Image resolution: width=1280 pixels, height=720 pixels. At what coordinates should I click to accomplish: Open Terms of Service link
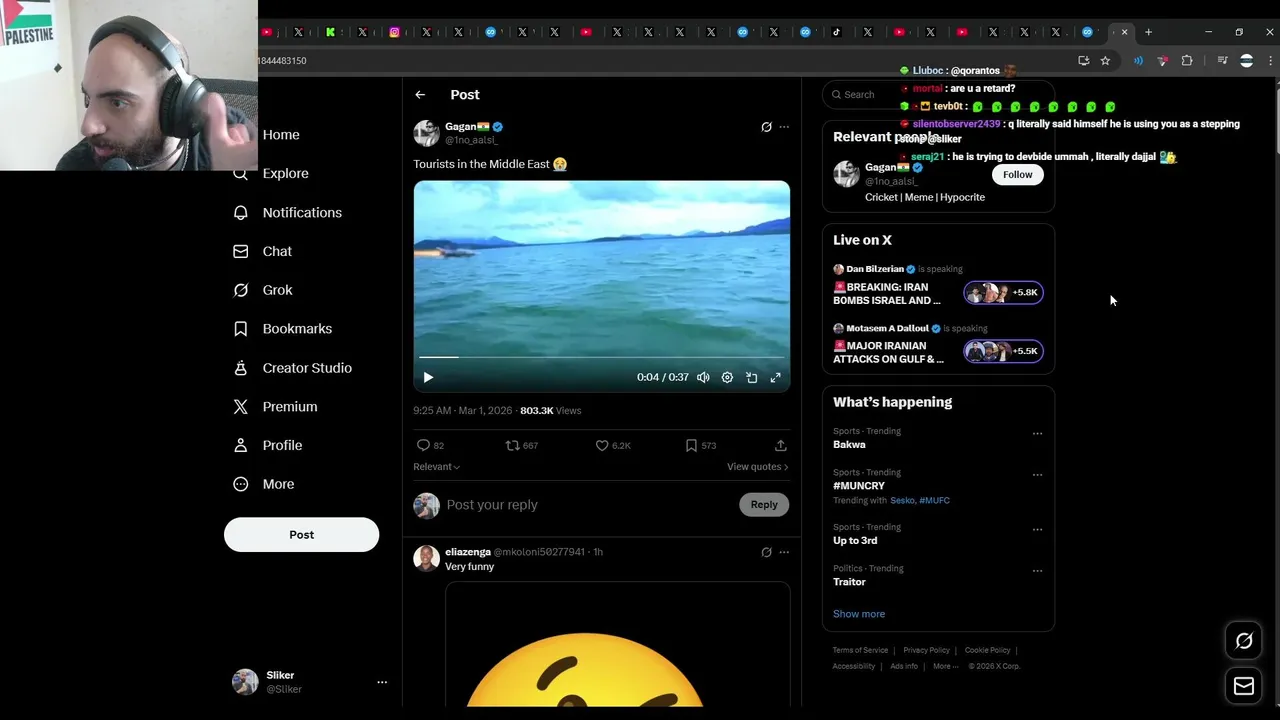click(x=860, y=650)
